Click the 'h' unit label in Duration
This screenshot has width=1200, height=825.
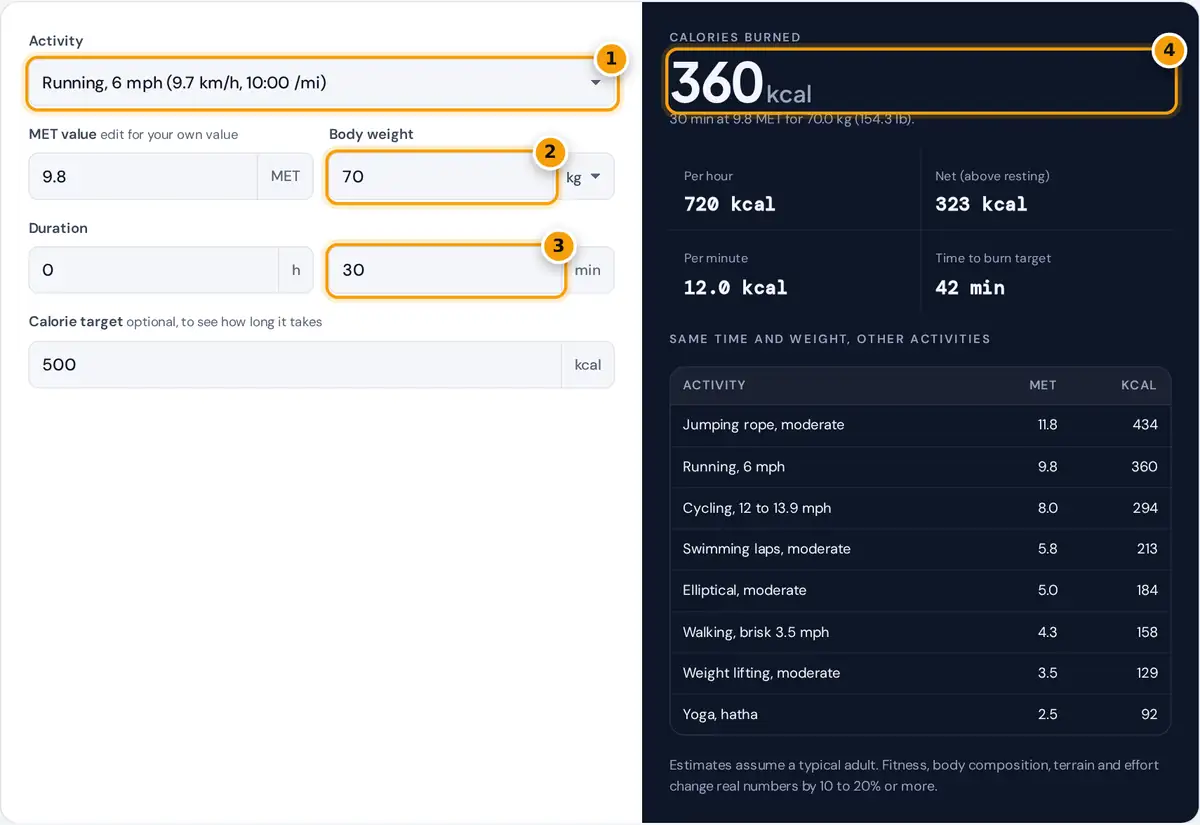(296, 270)
